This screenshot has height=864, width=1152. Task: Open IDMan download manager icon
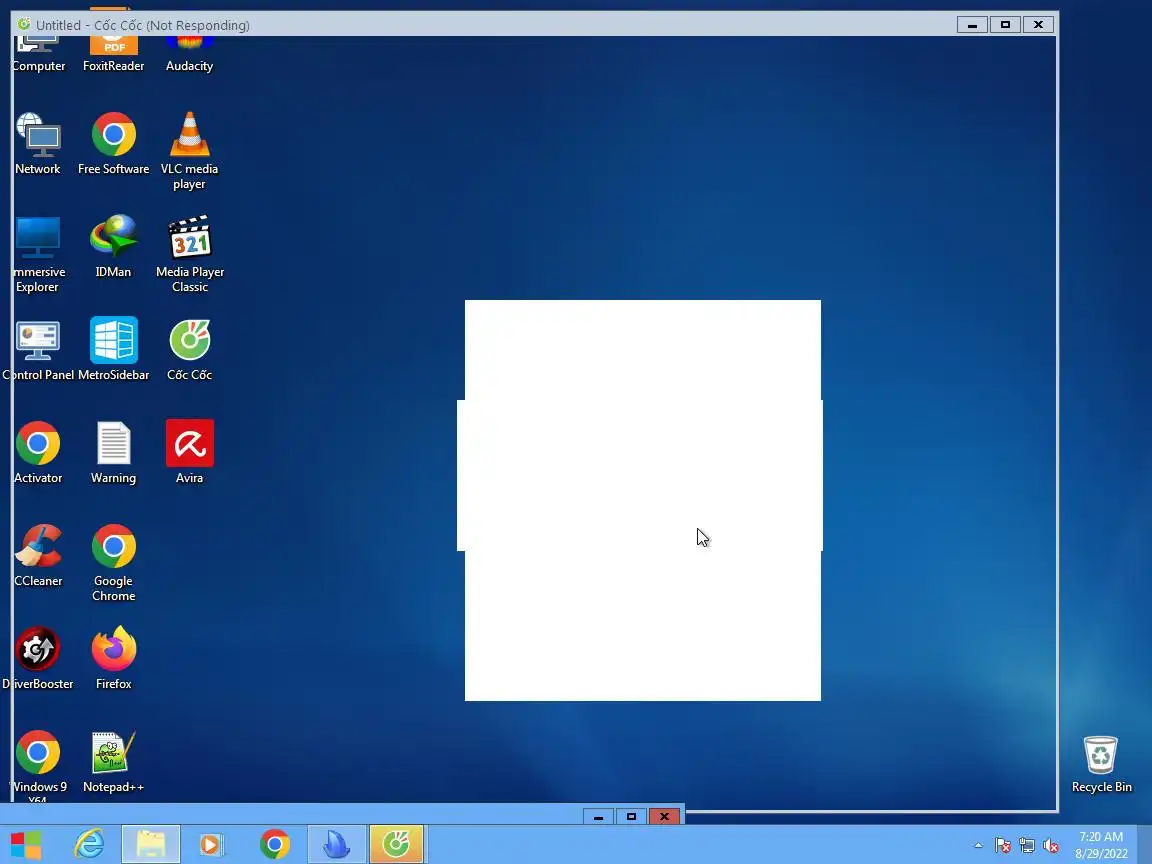[x=113, y=246]
